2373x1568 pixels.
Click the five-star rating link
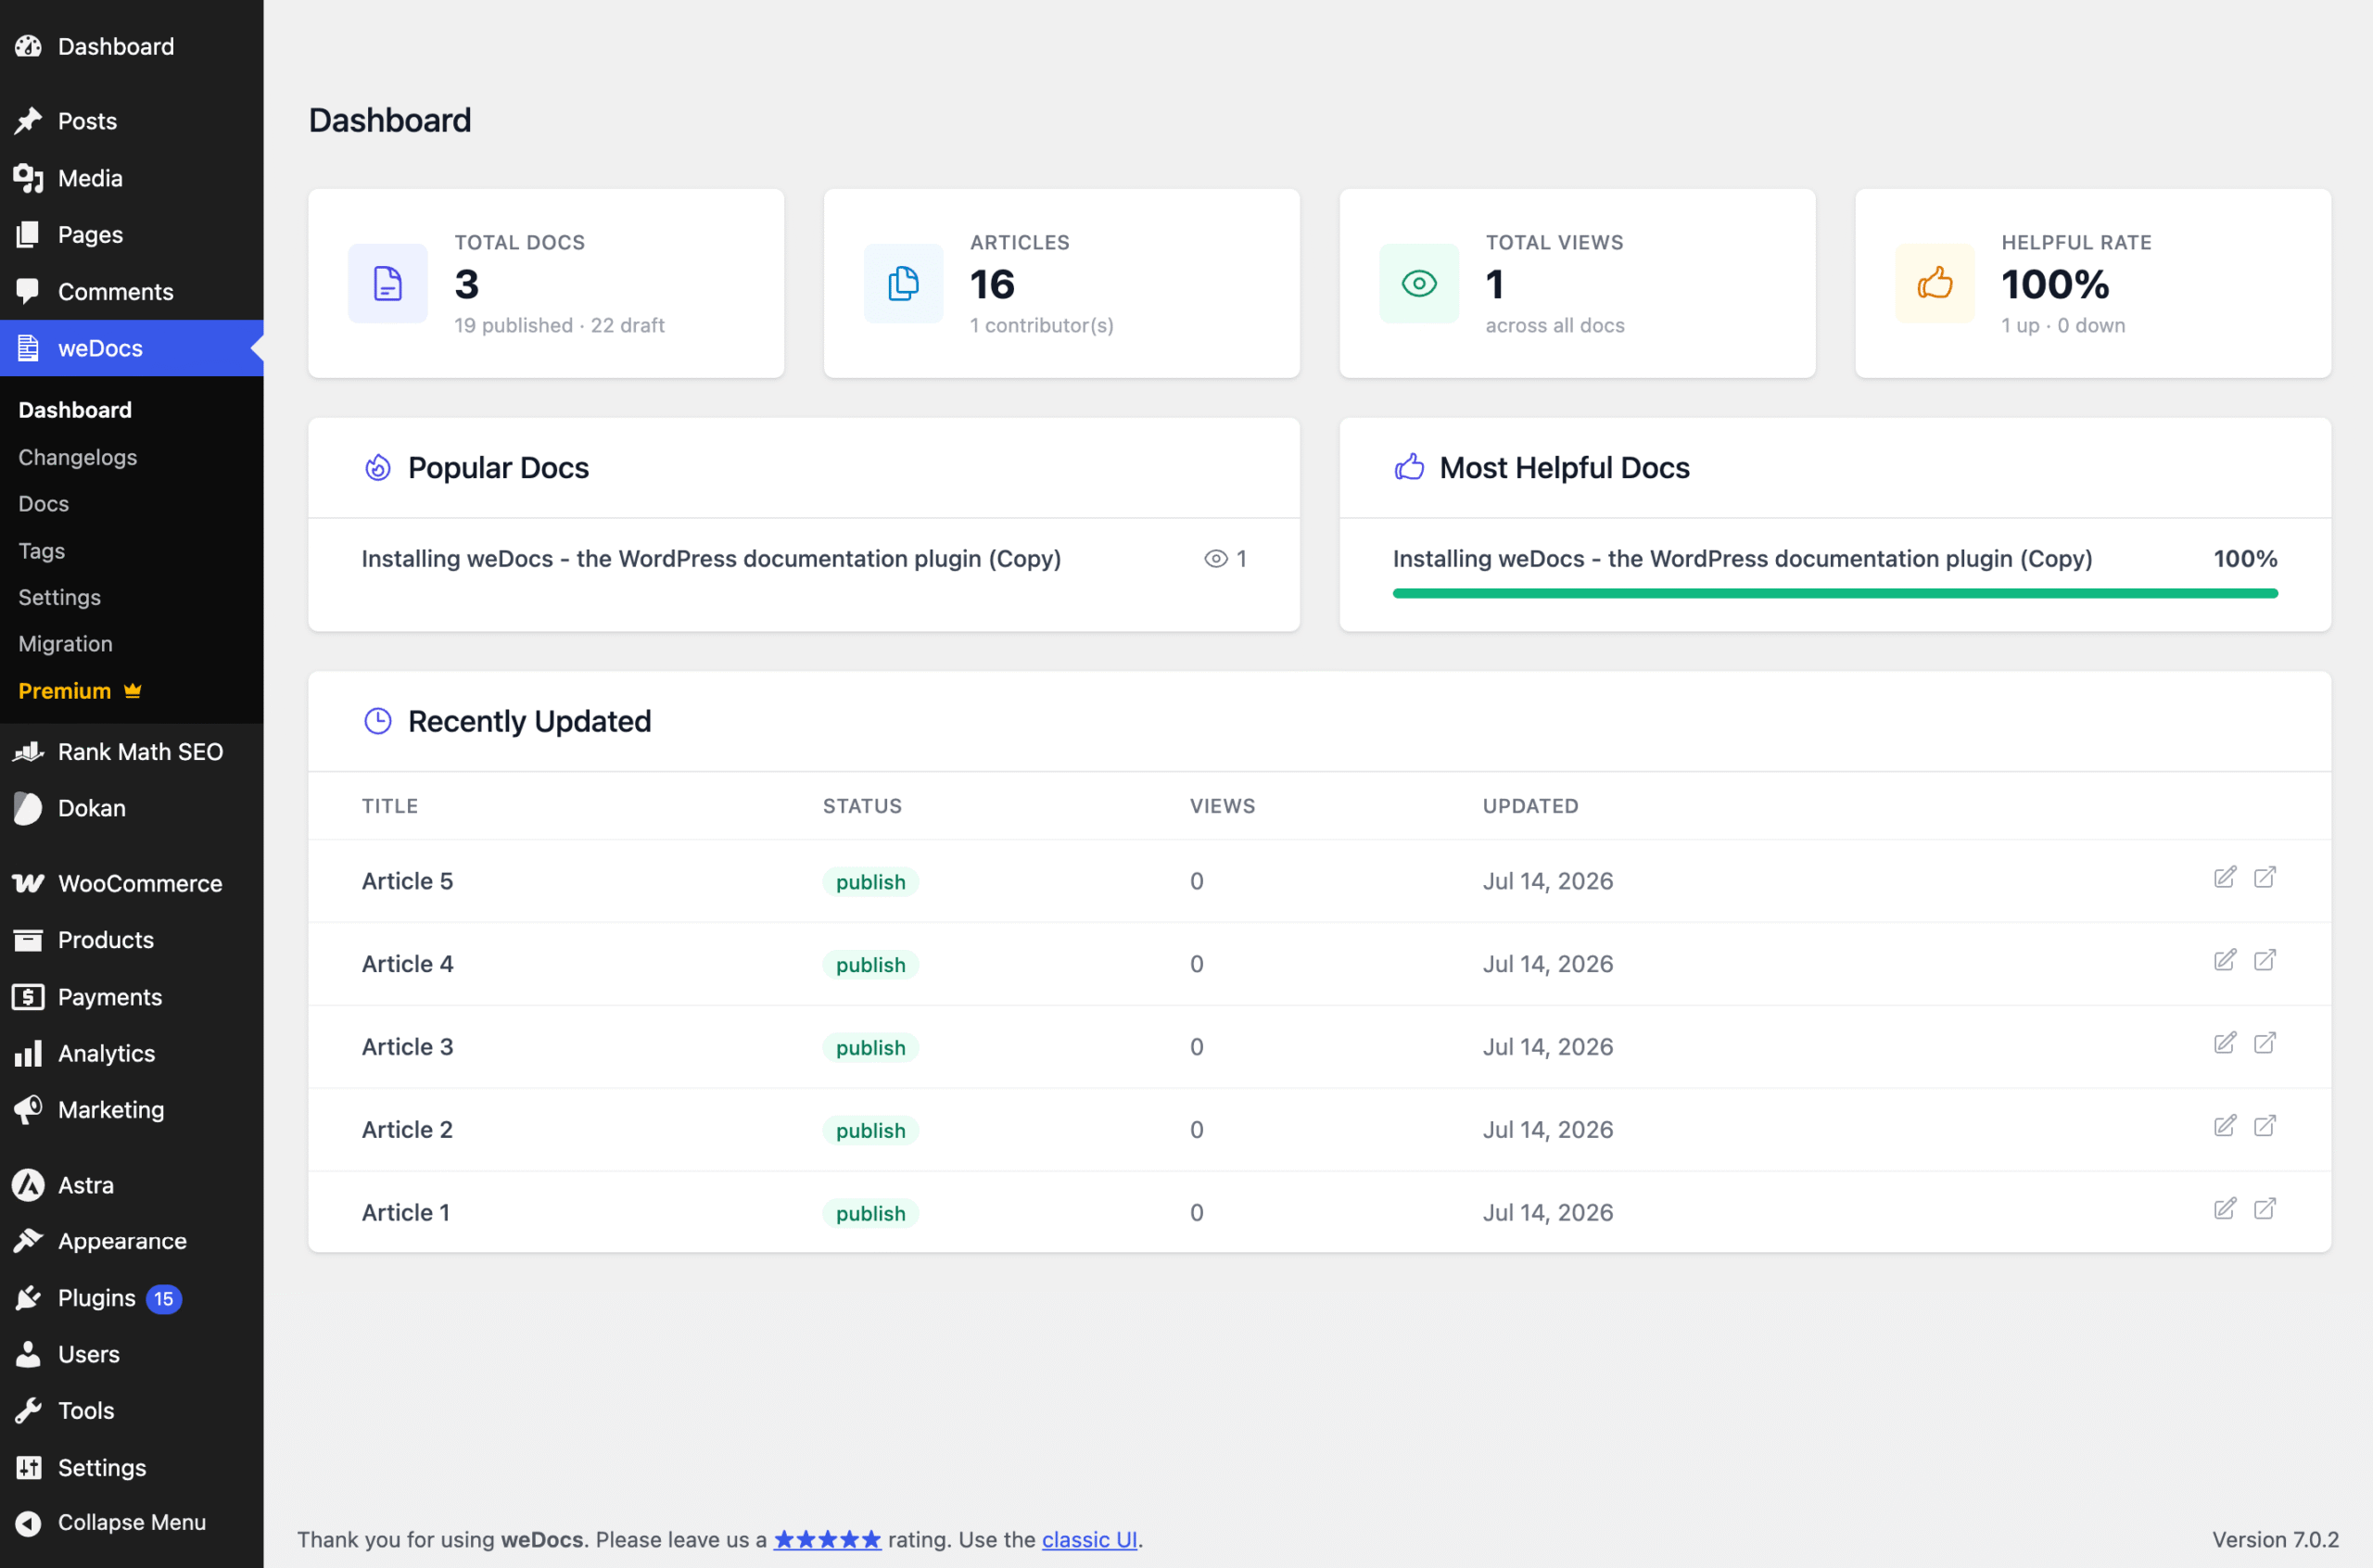click(x=827, y=1539)
